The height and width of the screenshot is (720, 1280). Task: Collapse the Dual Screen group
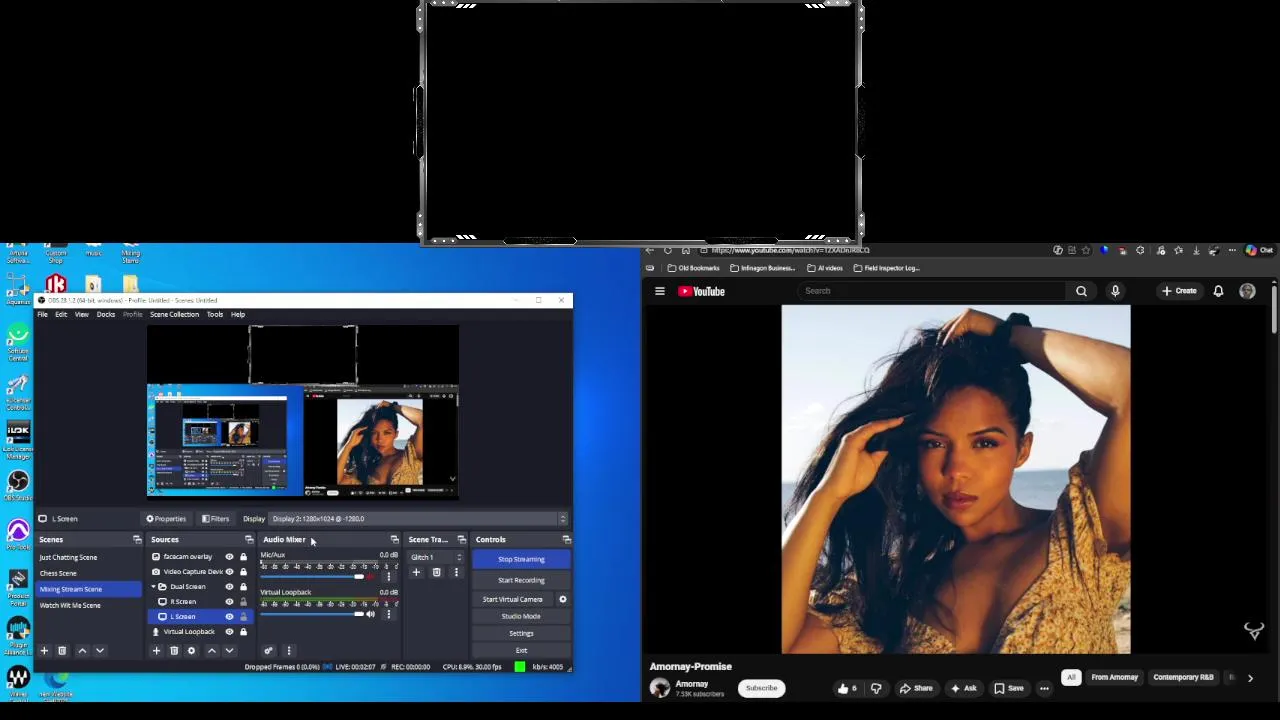[x=152, y=587]
